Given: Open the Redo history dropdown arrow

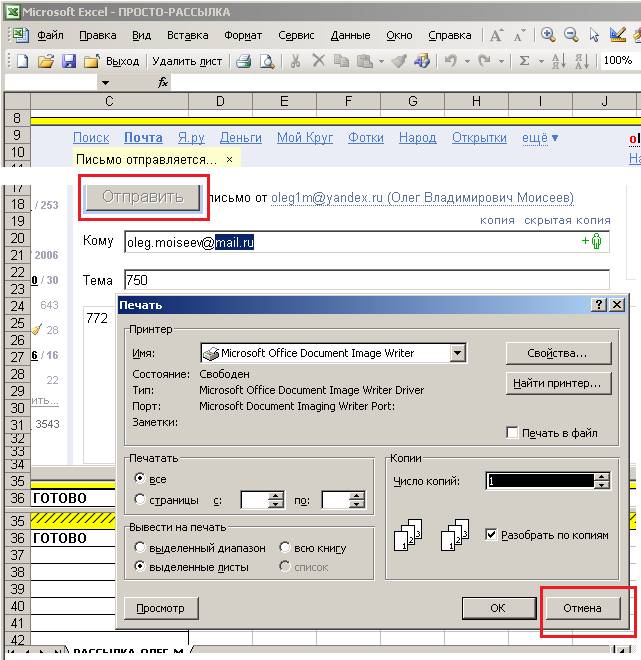Looking at the screenshot, I should (501, 61).
